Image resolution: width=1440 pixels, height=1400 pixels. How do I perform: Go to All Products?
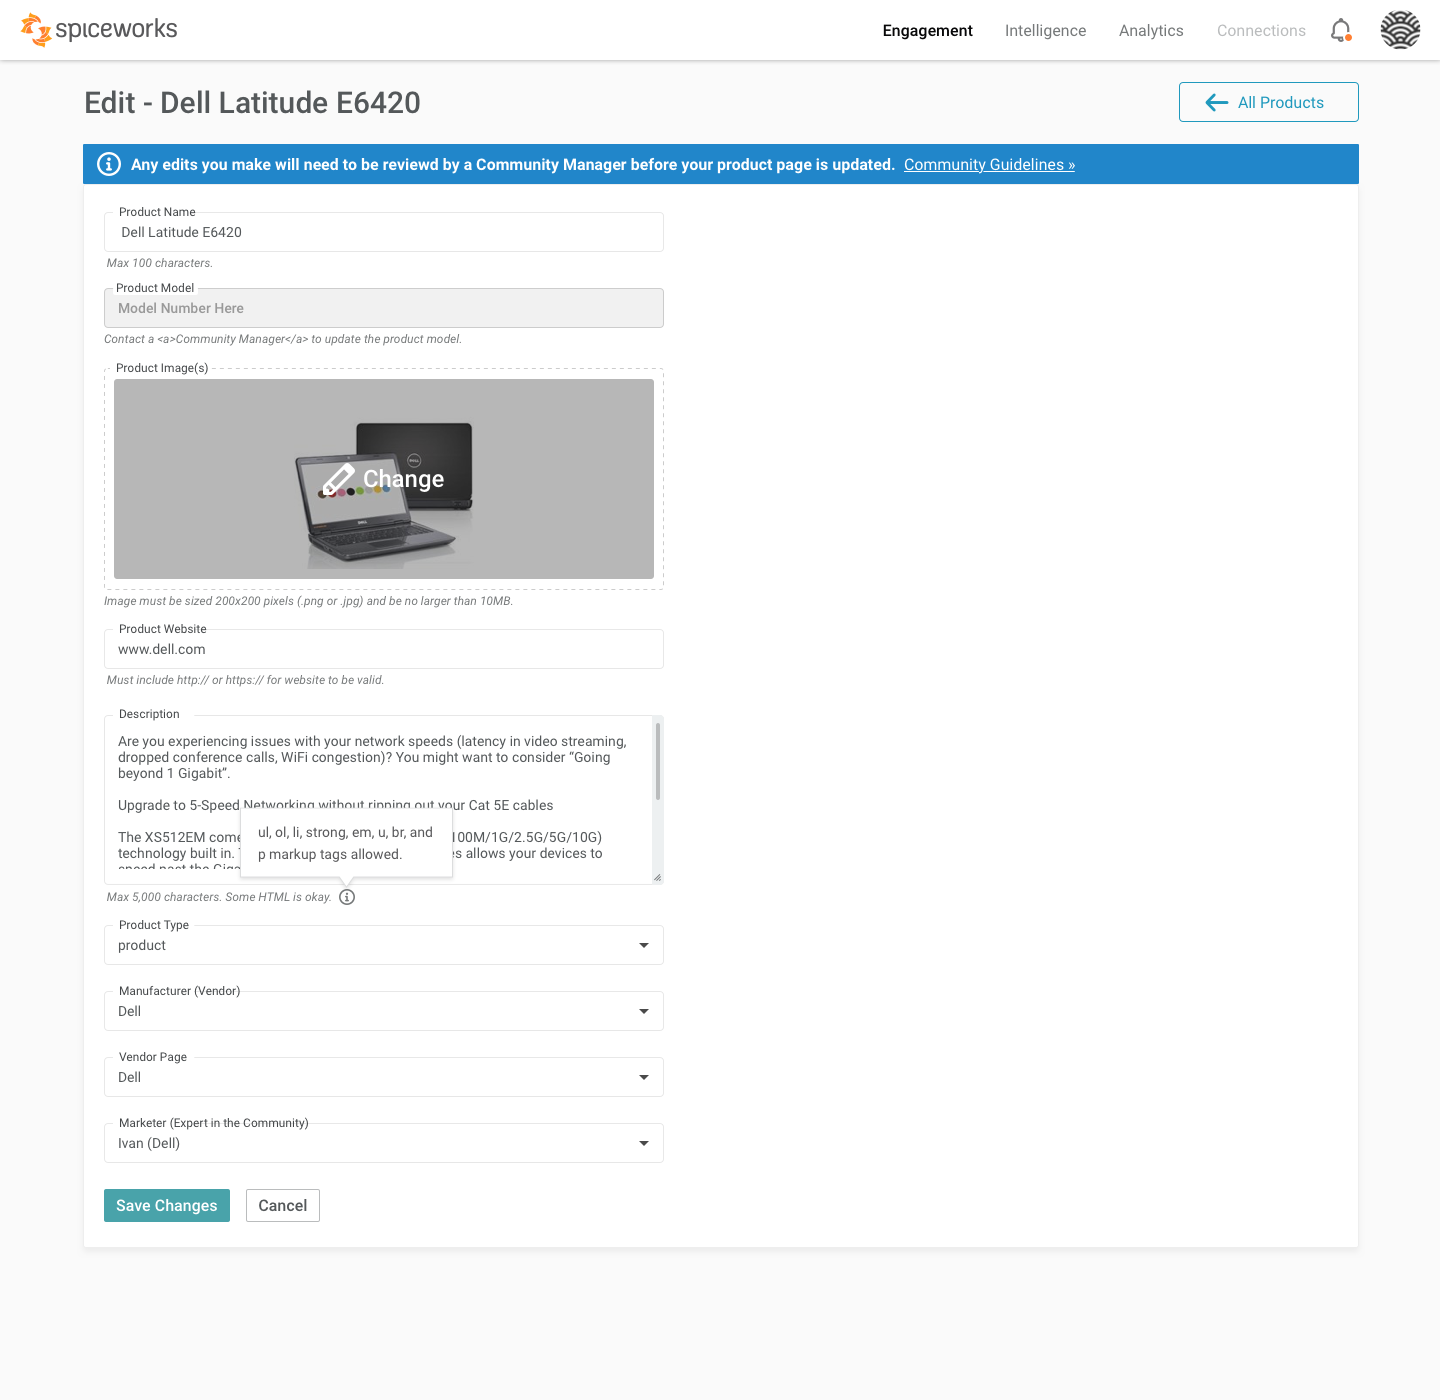1268,102
